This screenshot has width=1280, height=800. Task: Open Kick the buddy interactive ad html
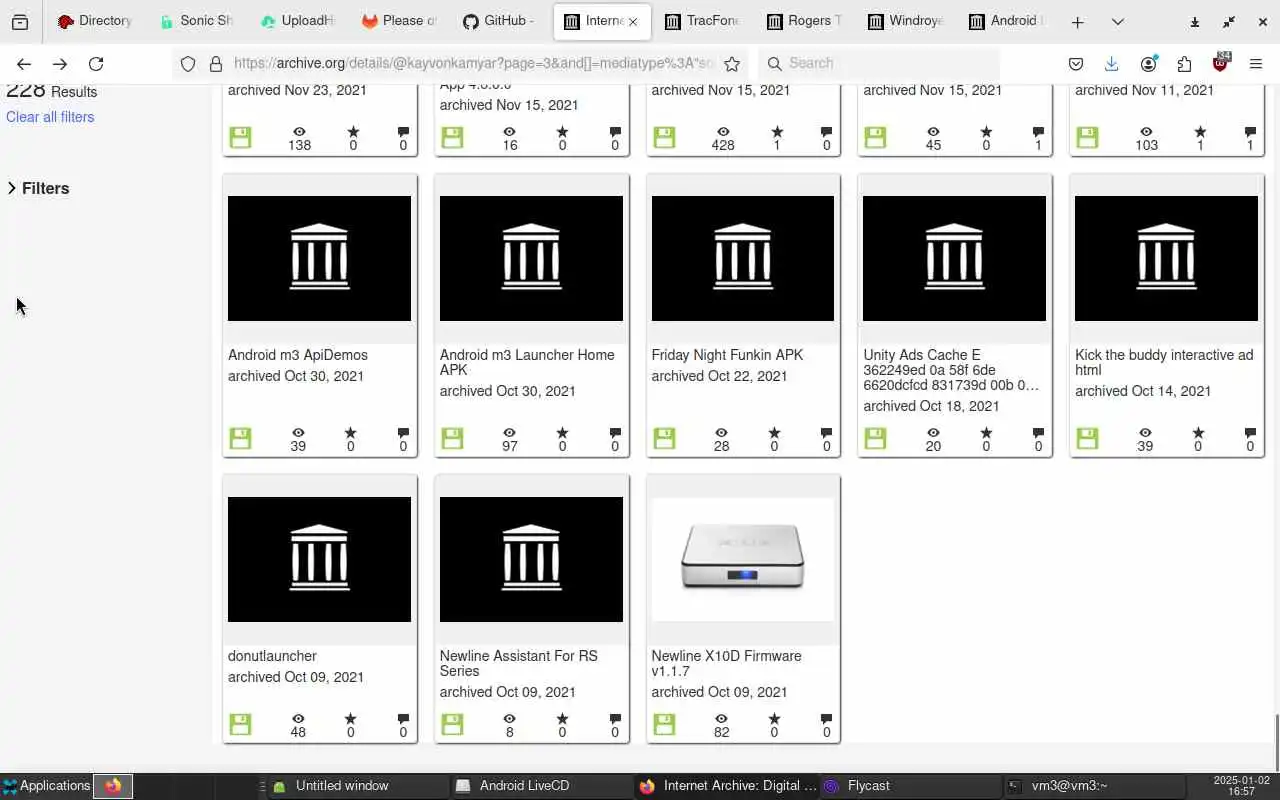[x=1164, y=362]
